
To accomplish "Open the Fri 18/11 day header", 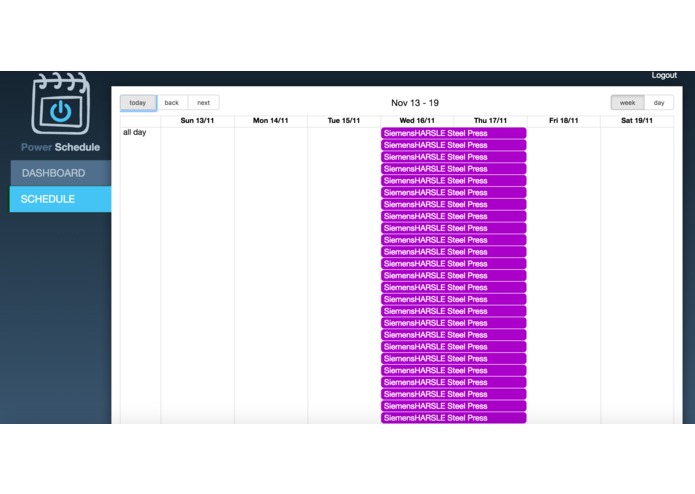I will (564, 121).
